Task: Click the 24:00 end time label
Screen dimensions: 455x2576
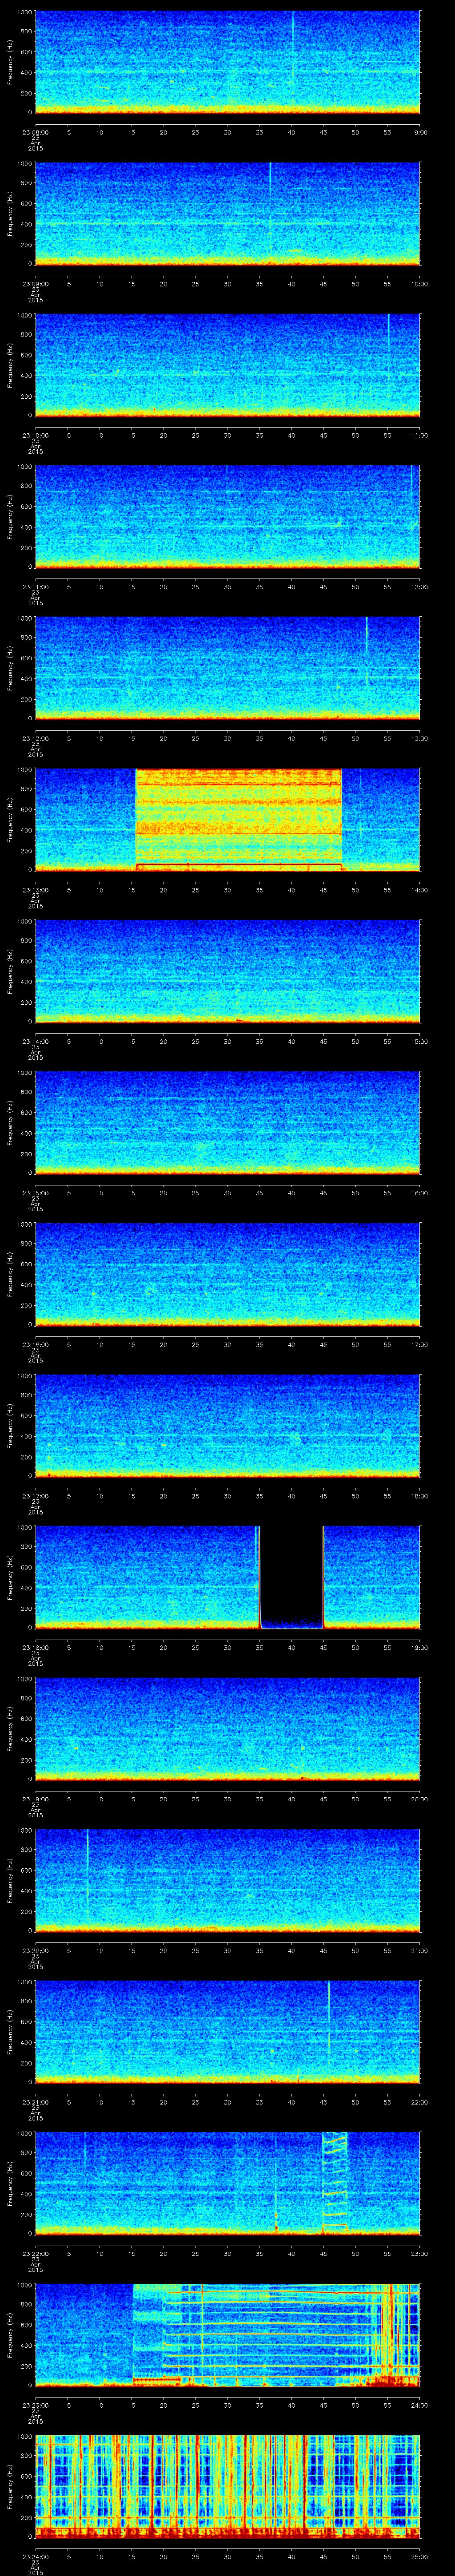Action: [419, 2405]
